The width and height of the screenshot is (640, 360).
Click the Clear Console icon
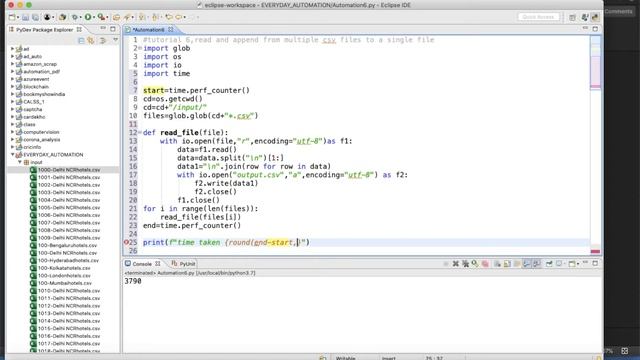click(x=497, y=264)
